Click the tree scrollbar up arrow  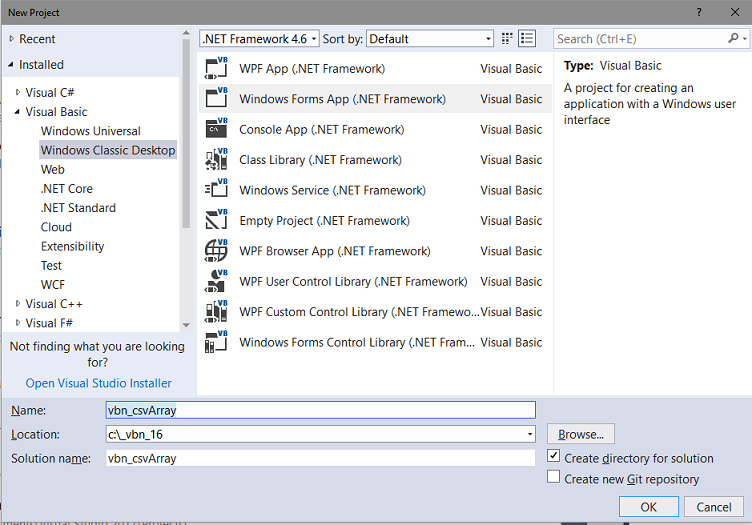[186, 33]
